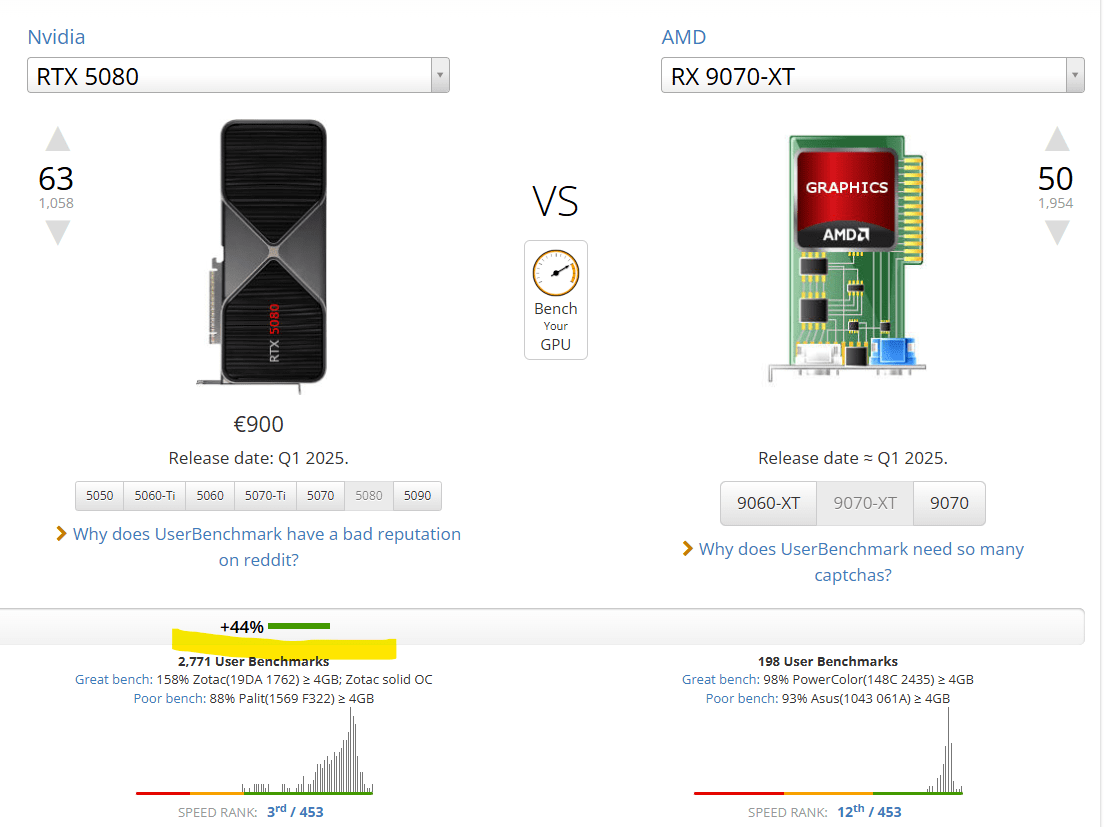Open the 3rd / 453 speed rank link

coord(295,811)
